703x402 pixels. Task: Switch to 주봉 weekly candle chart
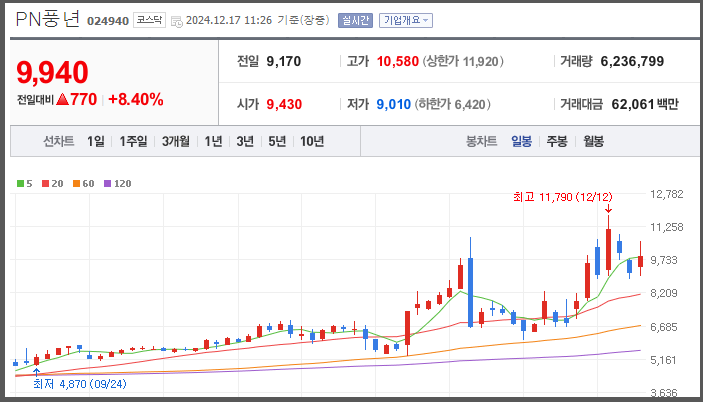[x=557, y=142]
